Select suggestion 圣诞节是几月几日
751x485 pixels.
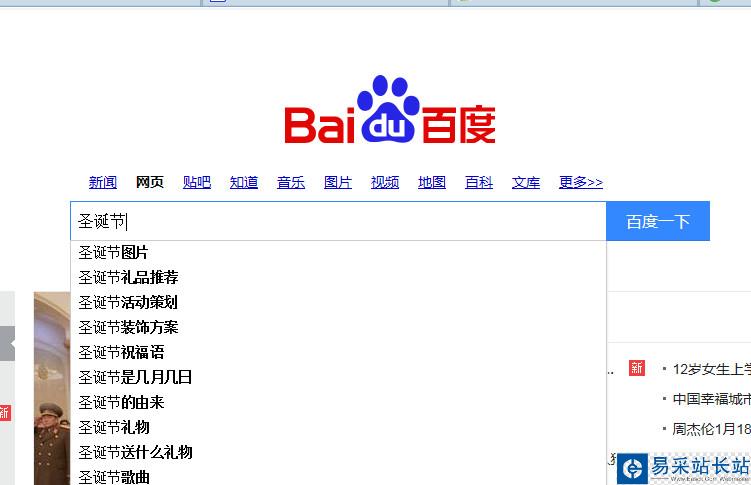(338, 377)
